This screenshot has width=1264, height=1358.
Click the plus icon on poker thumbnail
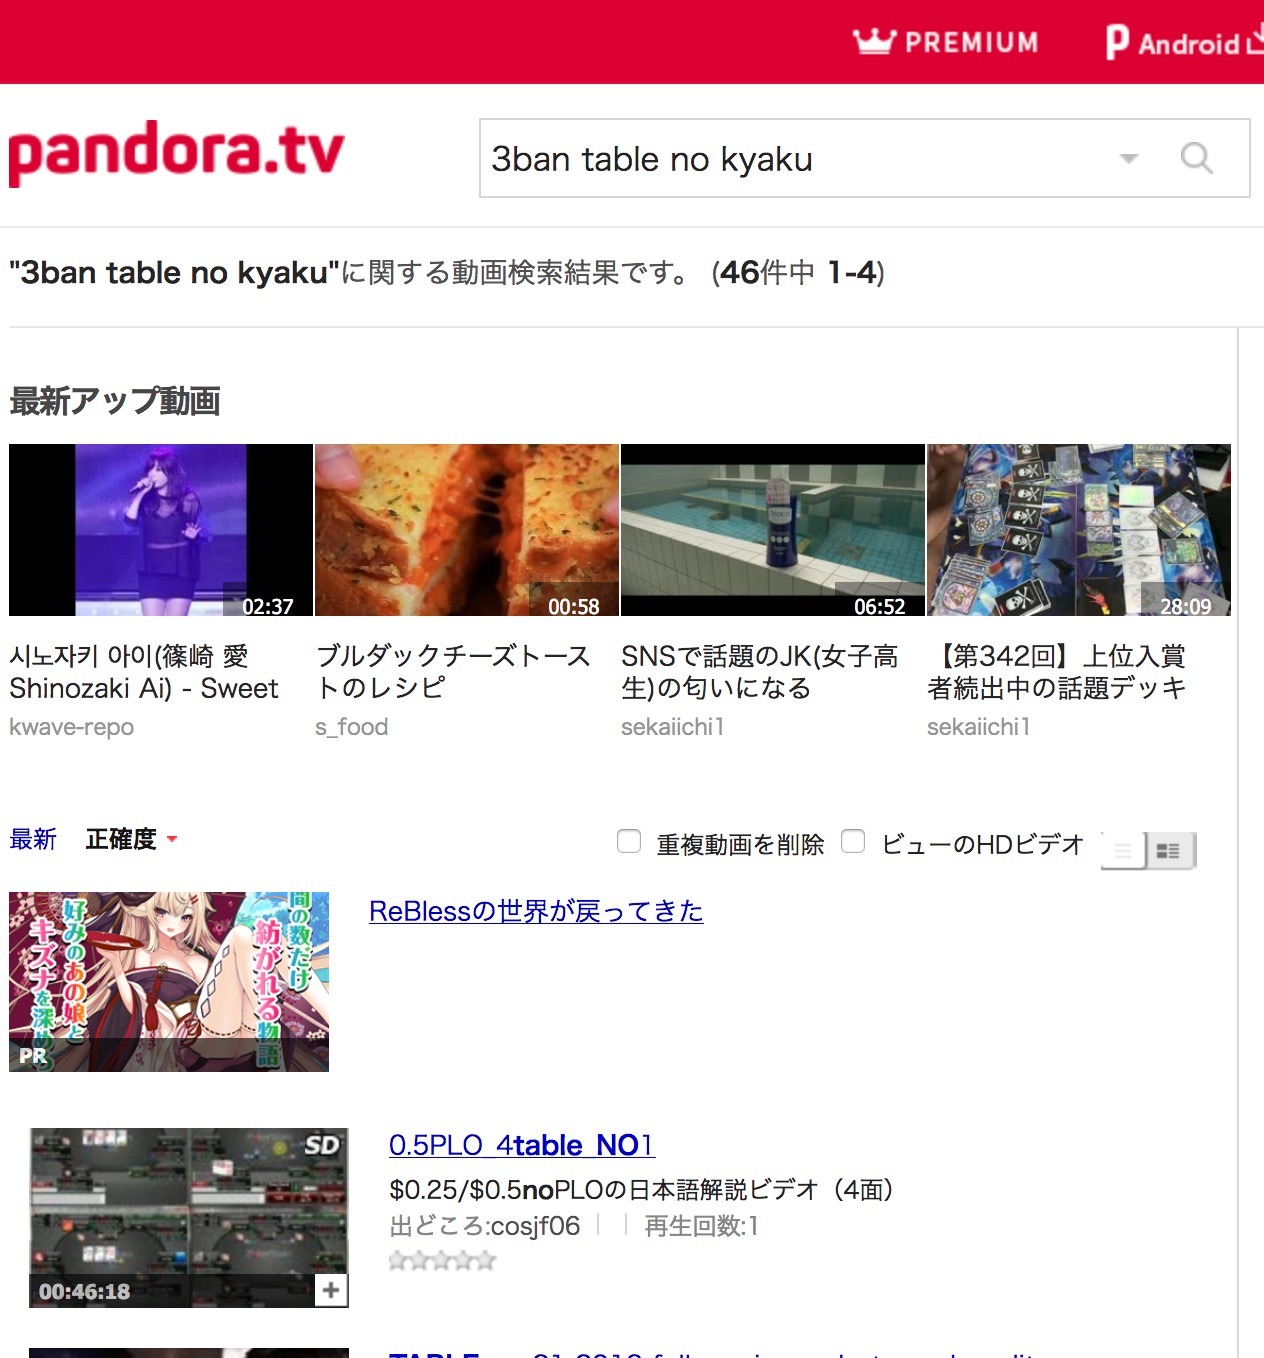(x=331, y=1290)
